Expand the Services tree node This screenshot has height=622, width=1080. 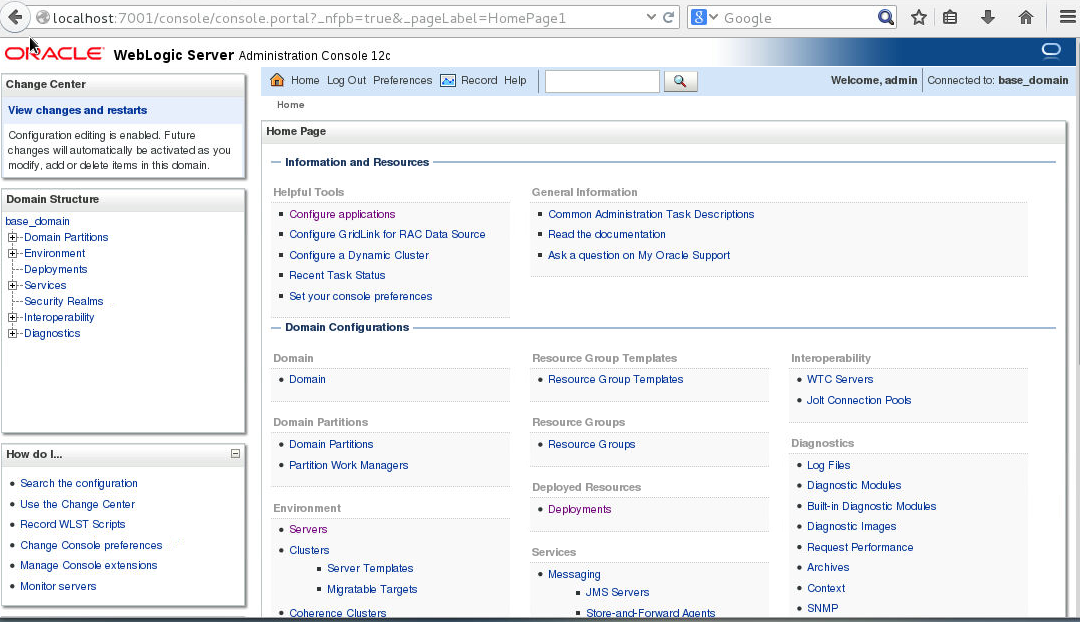(x=12, y=285)
